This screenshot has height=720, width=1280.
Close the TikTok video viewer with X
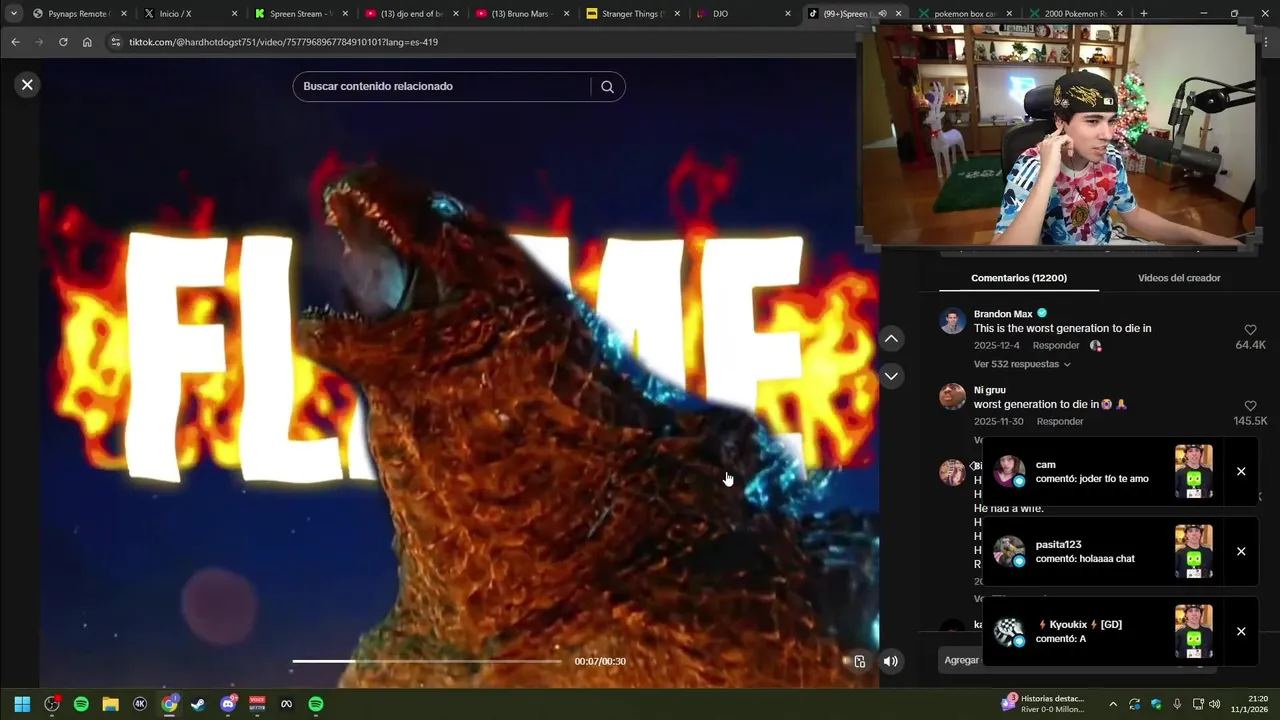(x=27, y=85)
